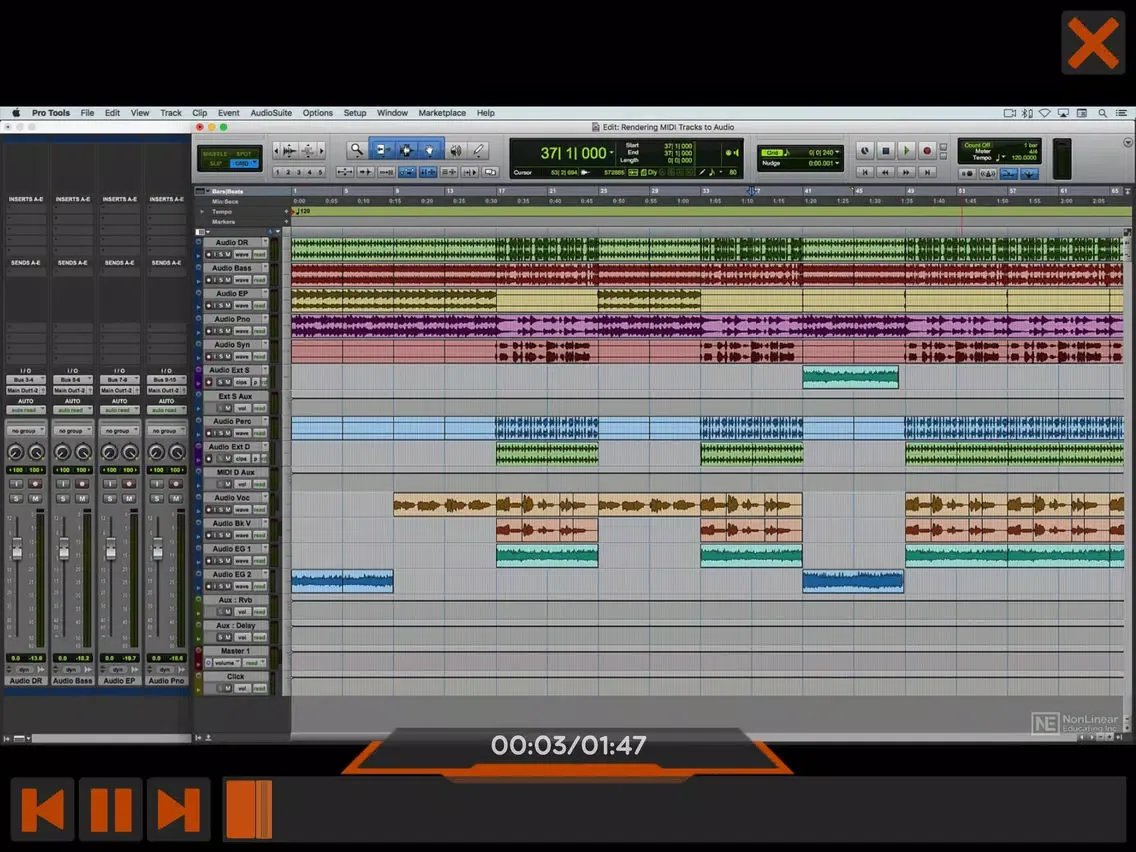Click Audio DR channel name in mixer
The image size is (1136, 852).
click(x=25, y=681)
